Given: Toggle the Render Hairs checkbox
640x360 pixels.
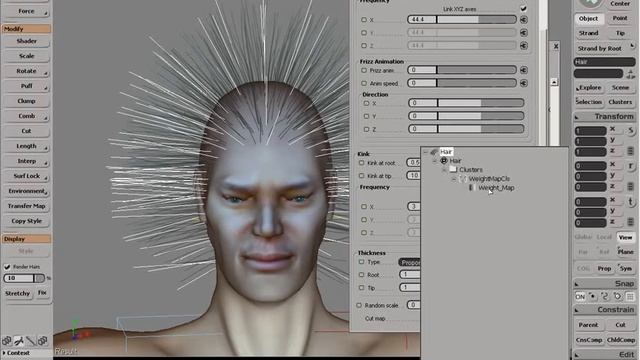Looking at the screenshot, I should coord(7,267).
